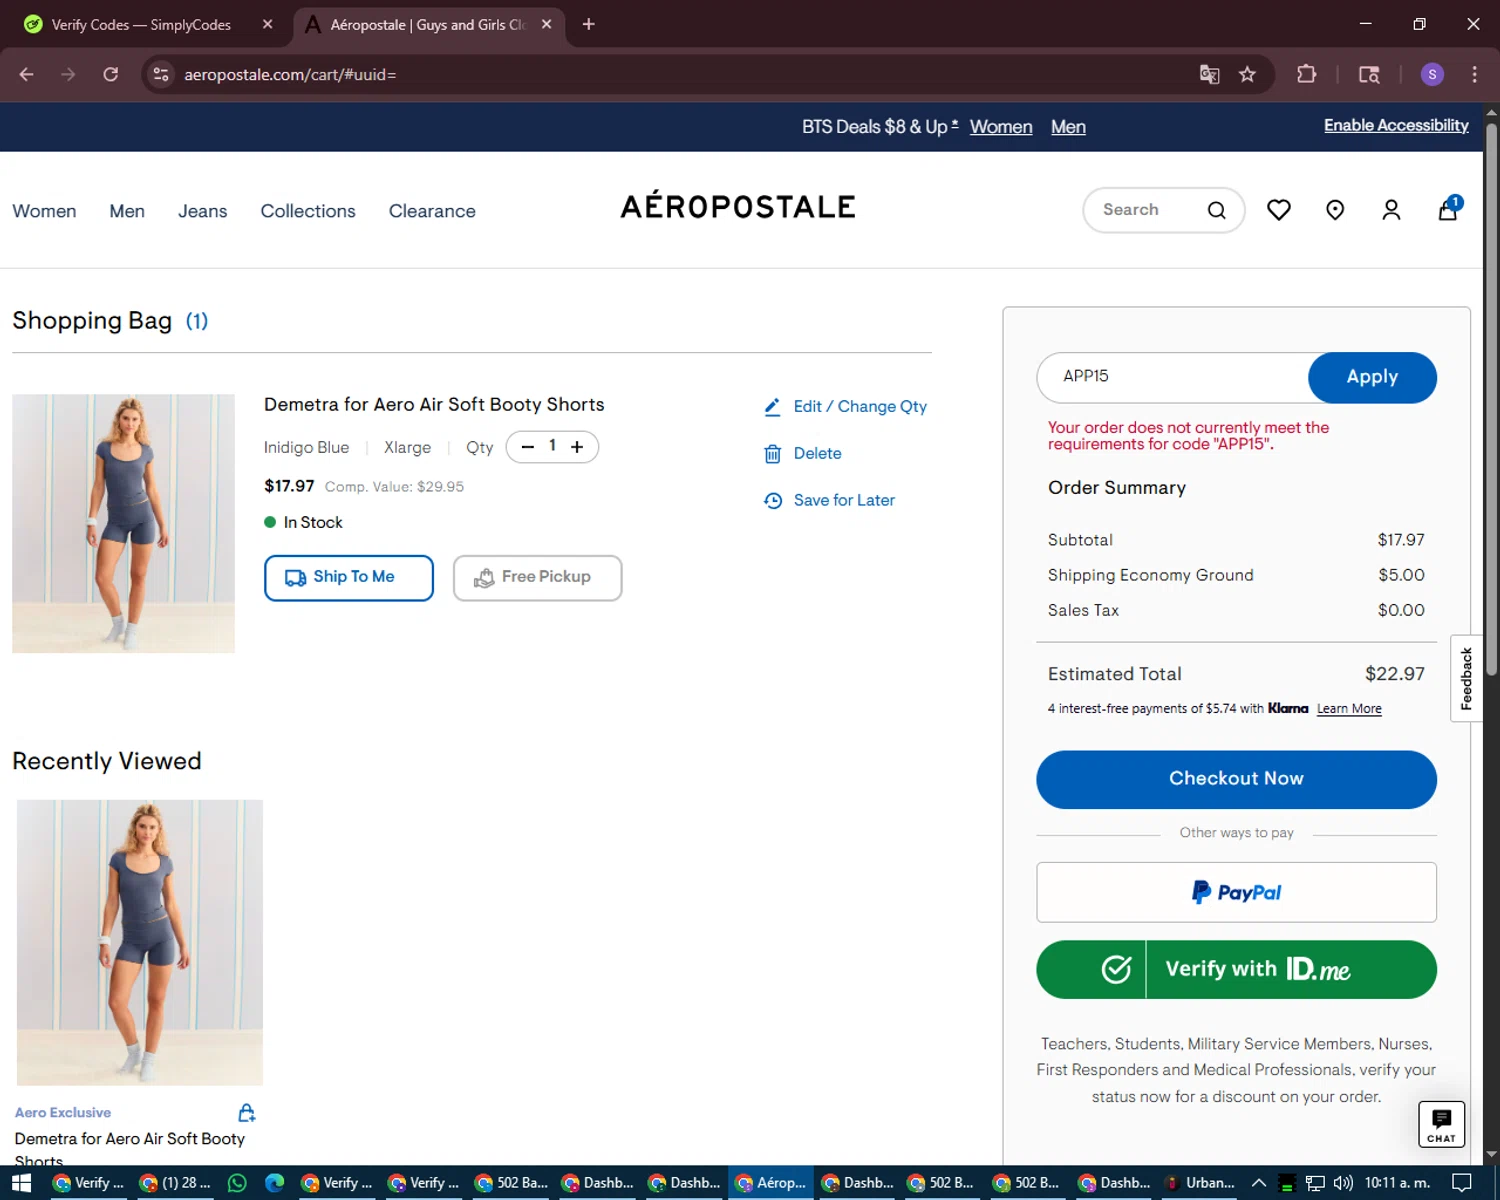Open the browser extensions puzzle icon

pos(1306,74)
